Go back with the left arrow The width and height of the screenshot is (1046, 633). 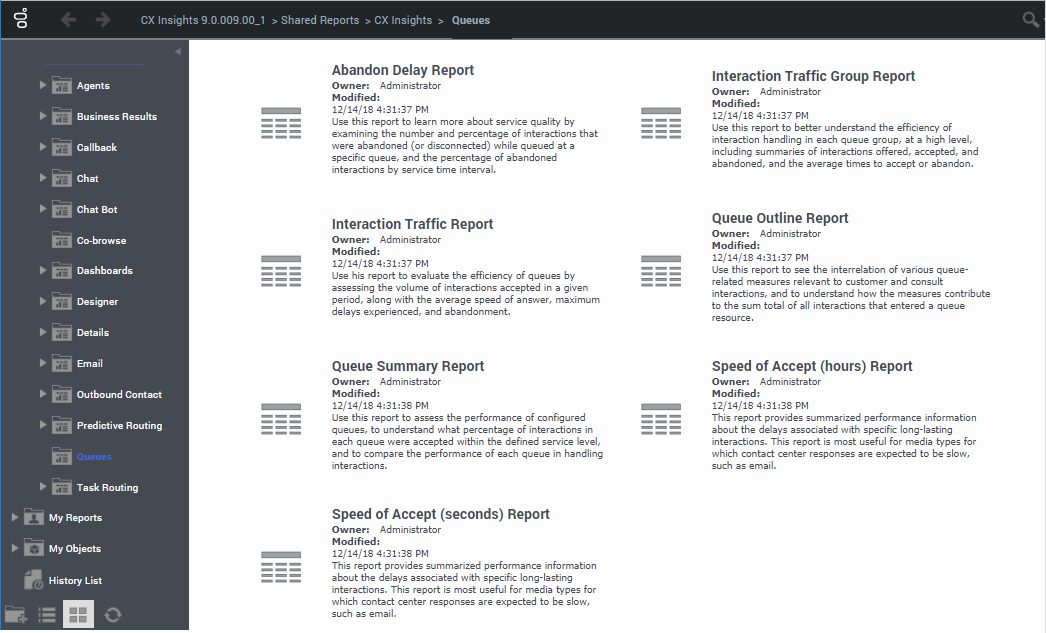click(68, 19)
